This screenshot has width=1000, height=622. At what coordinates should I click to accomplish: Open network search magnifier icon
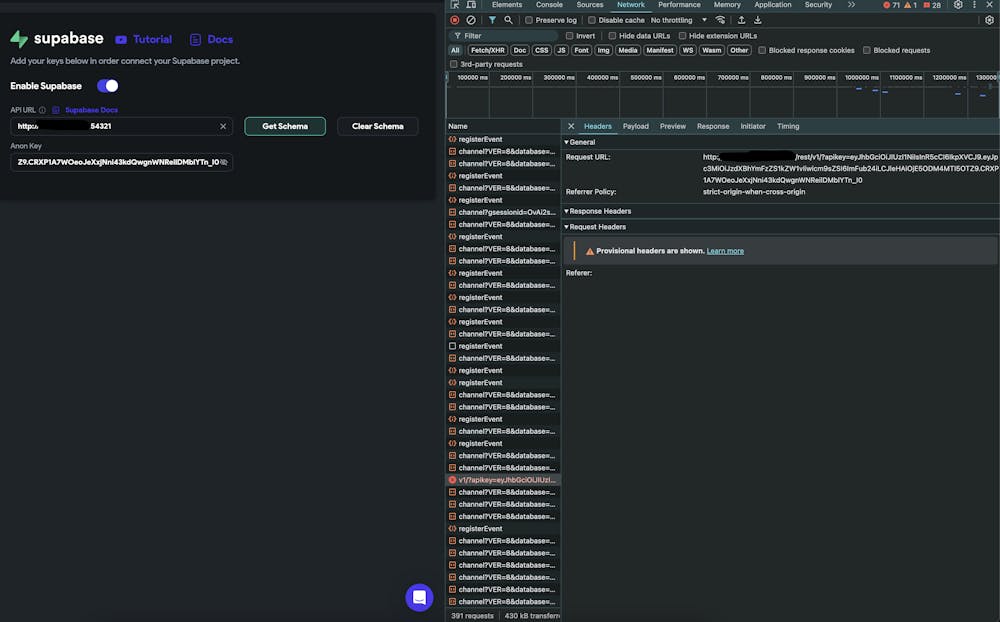coord(508,20)
